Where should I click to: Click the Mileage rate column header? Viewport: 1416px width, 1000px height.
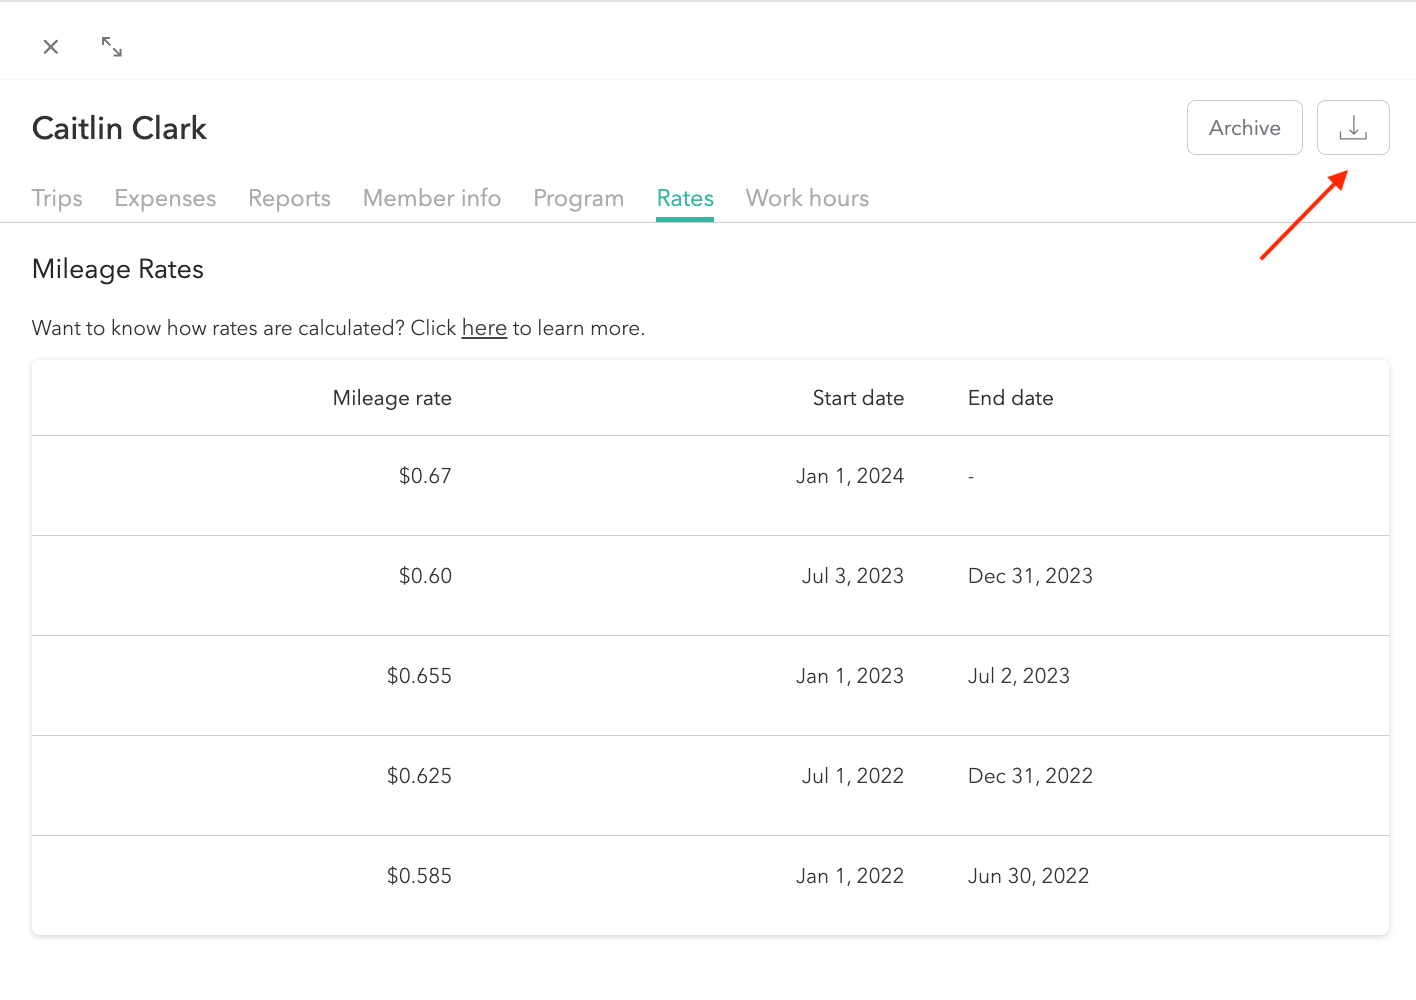tap(392, 398)
